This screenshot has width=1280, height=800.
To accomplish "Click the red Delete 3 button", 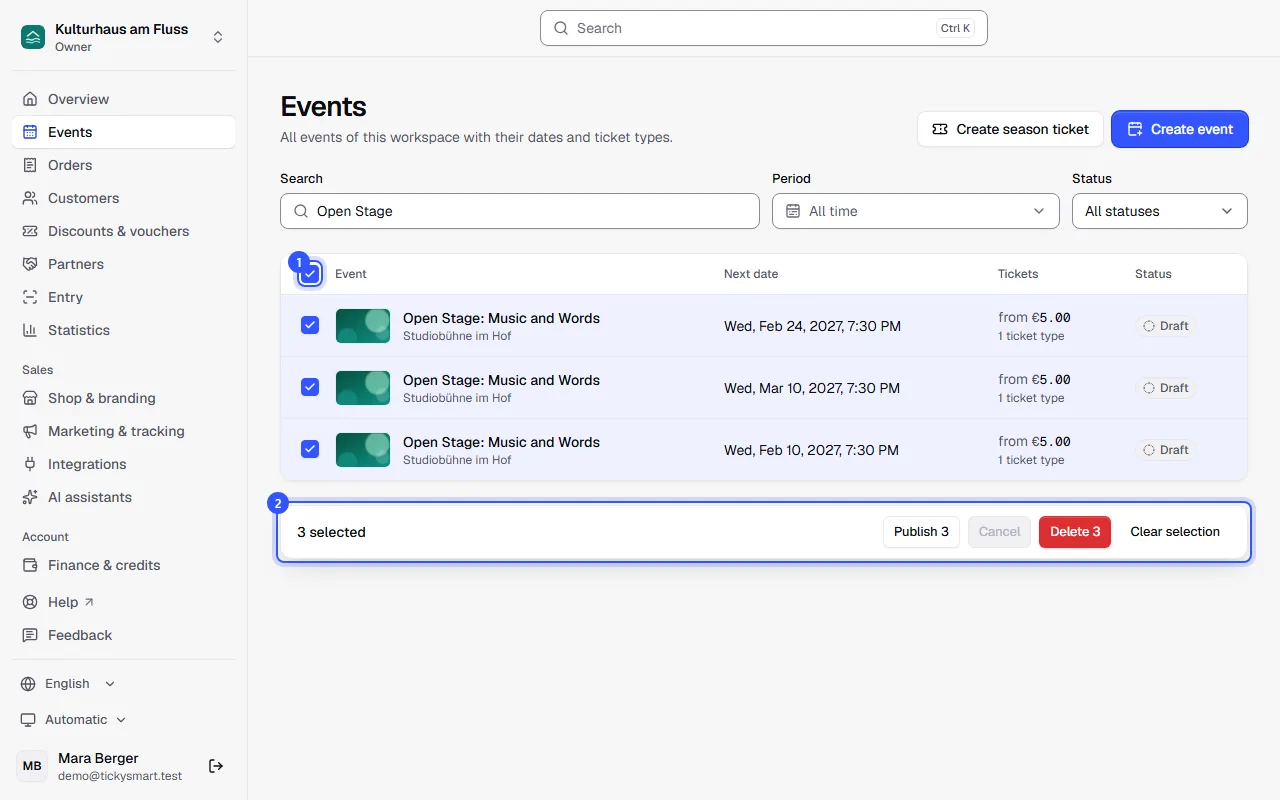I will coord(1075,532).
